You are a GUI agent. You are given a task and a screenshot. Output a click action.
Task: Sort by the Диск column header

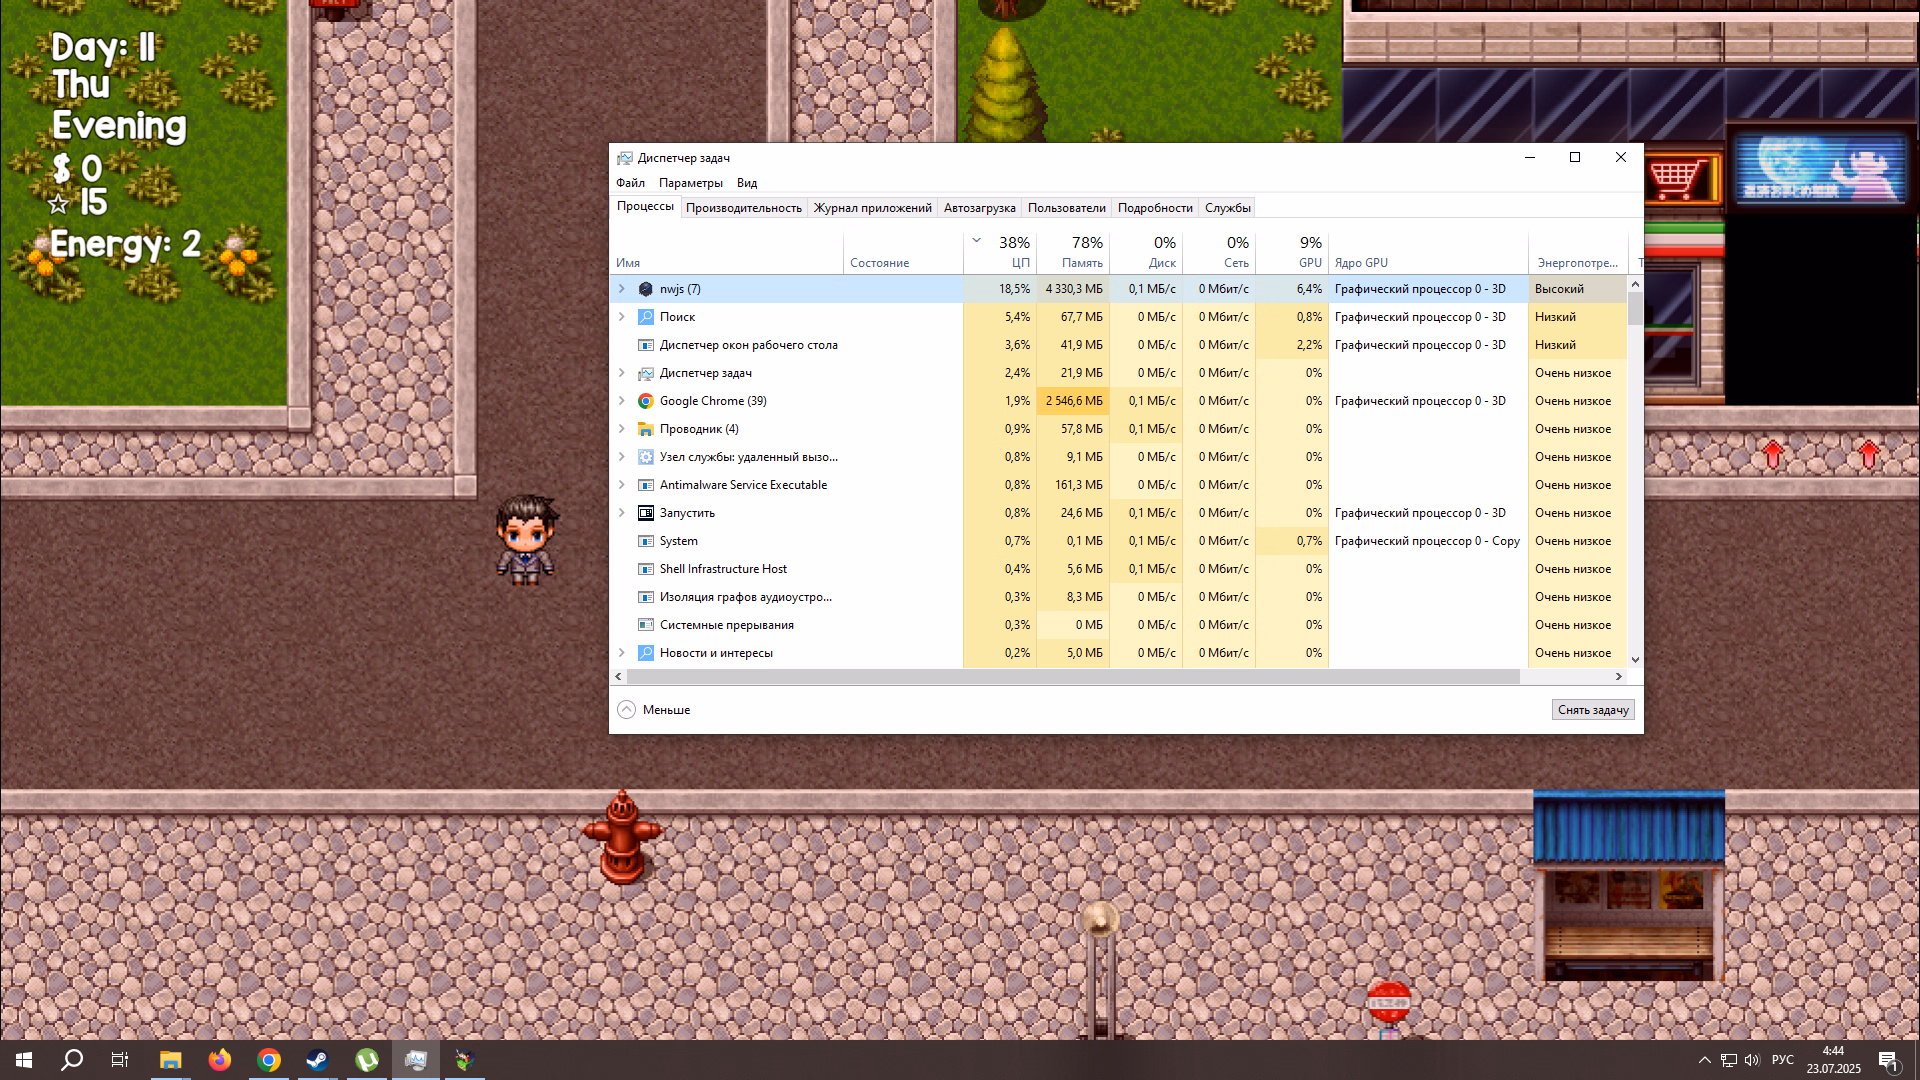[1146, 253]
